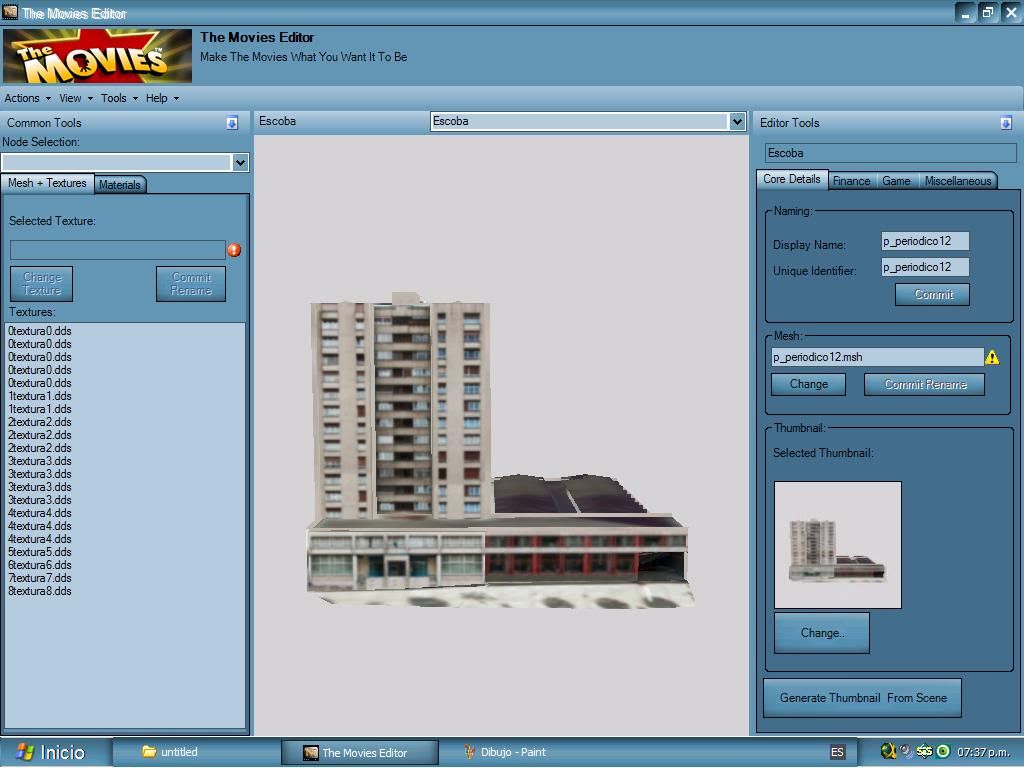Click the Unique Identifier field
Image resolution: width=1024 pixels, height=768 pixels.
tap(925, 267)
